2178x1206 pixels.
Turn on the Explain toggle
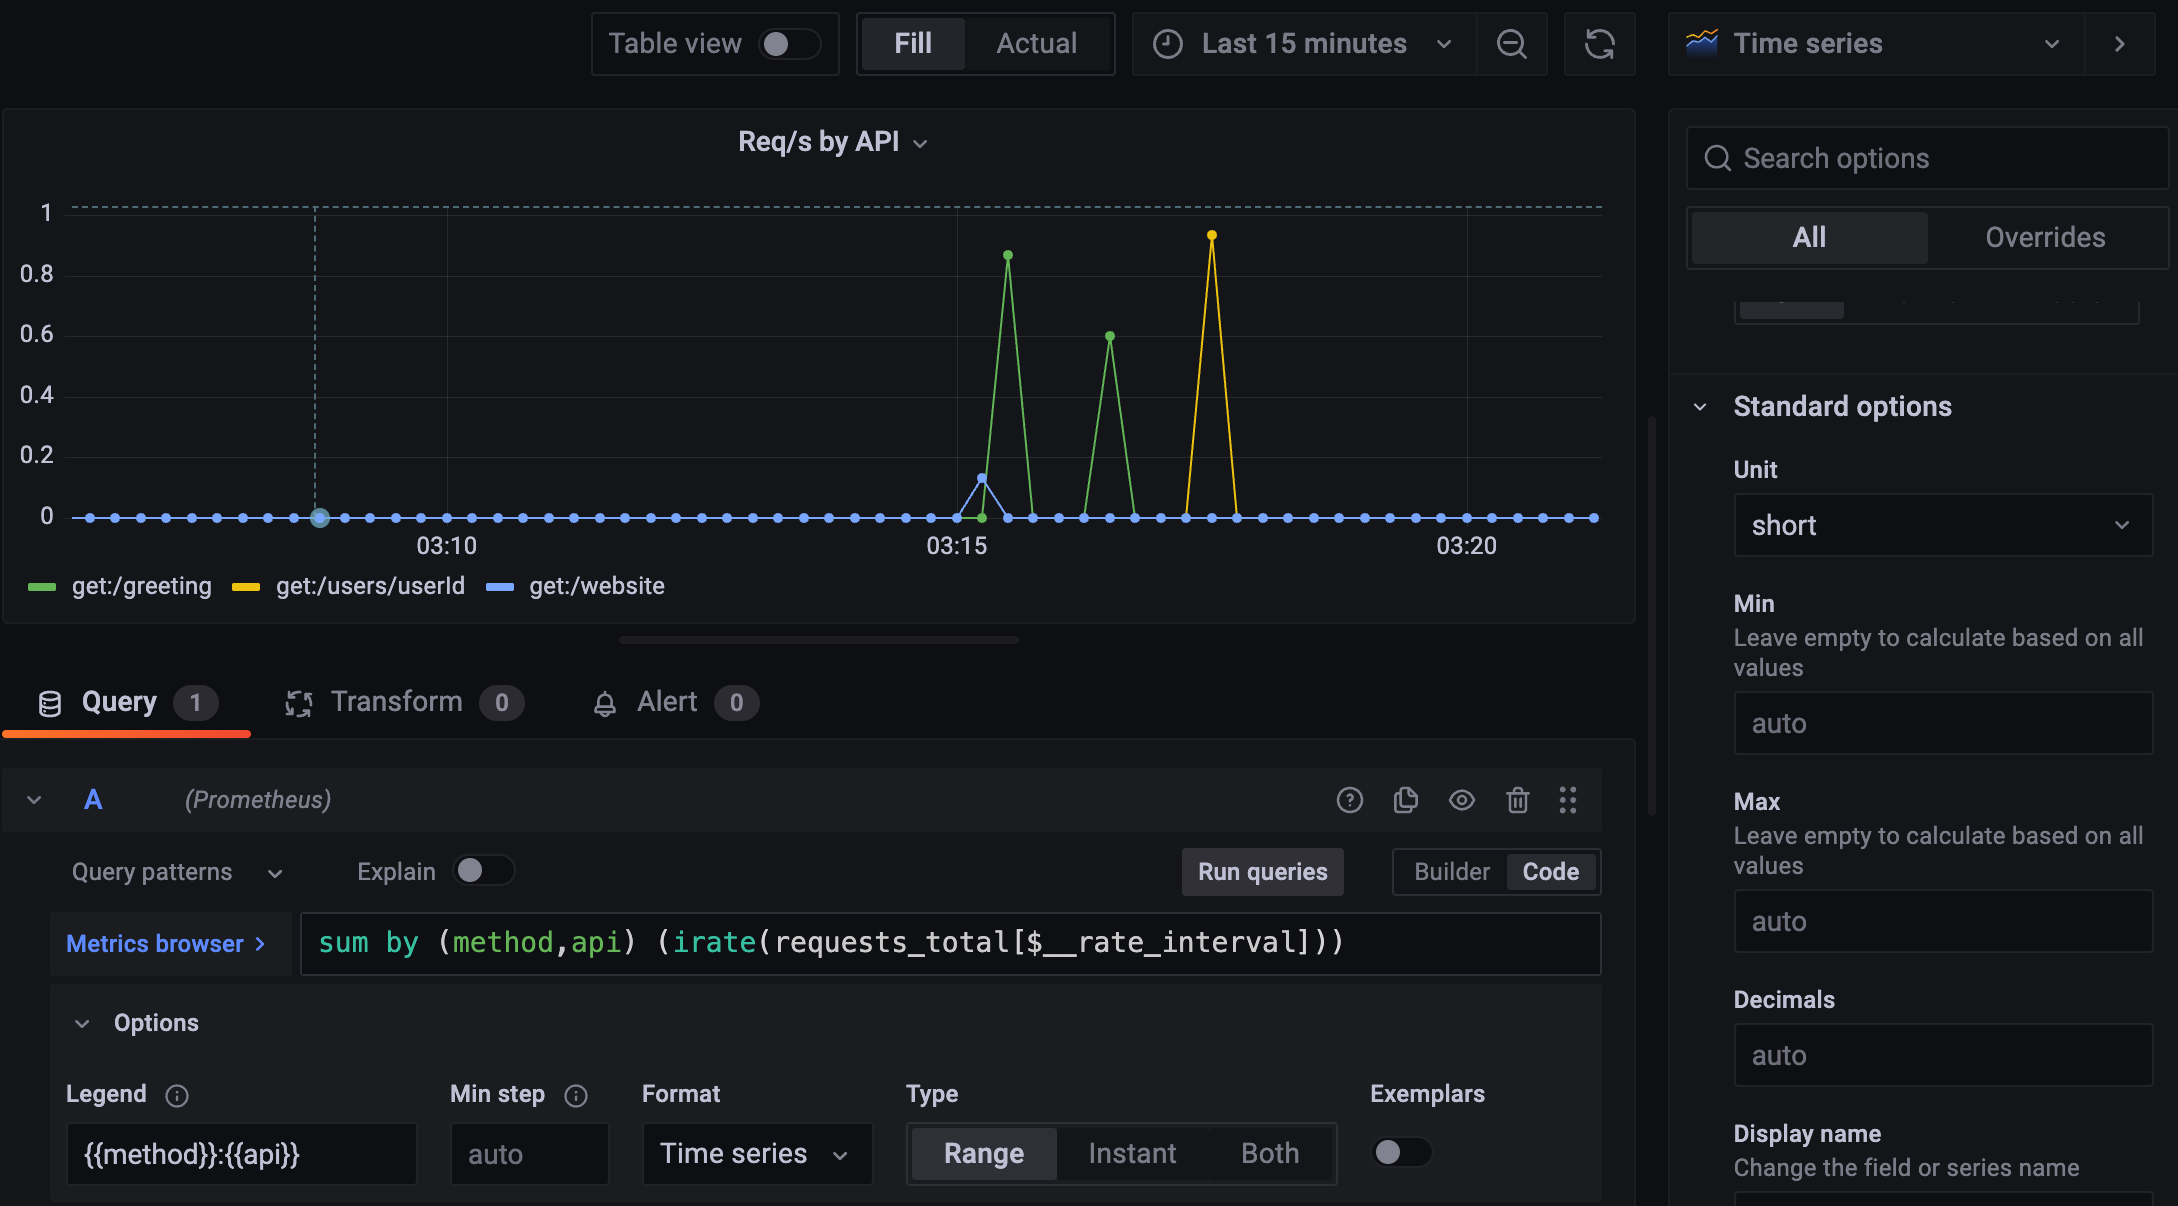(x=483, y=871)
